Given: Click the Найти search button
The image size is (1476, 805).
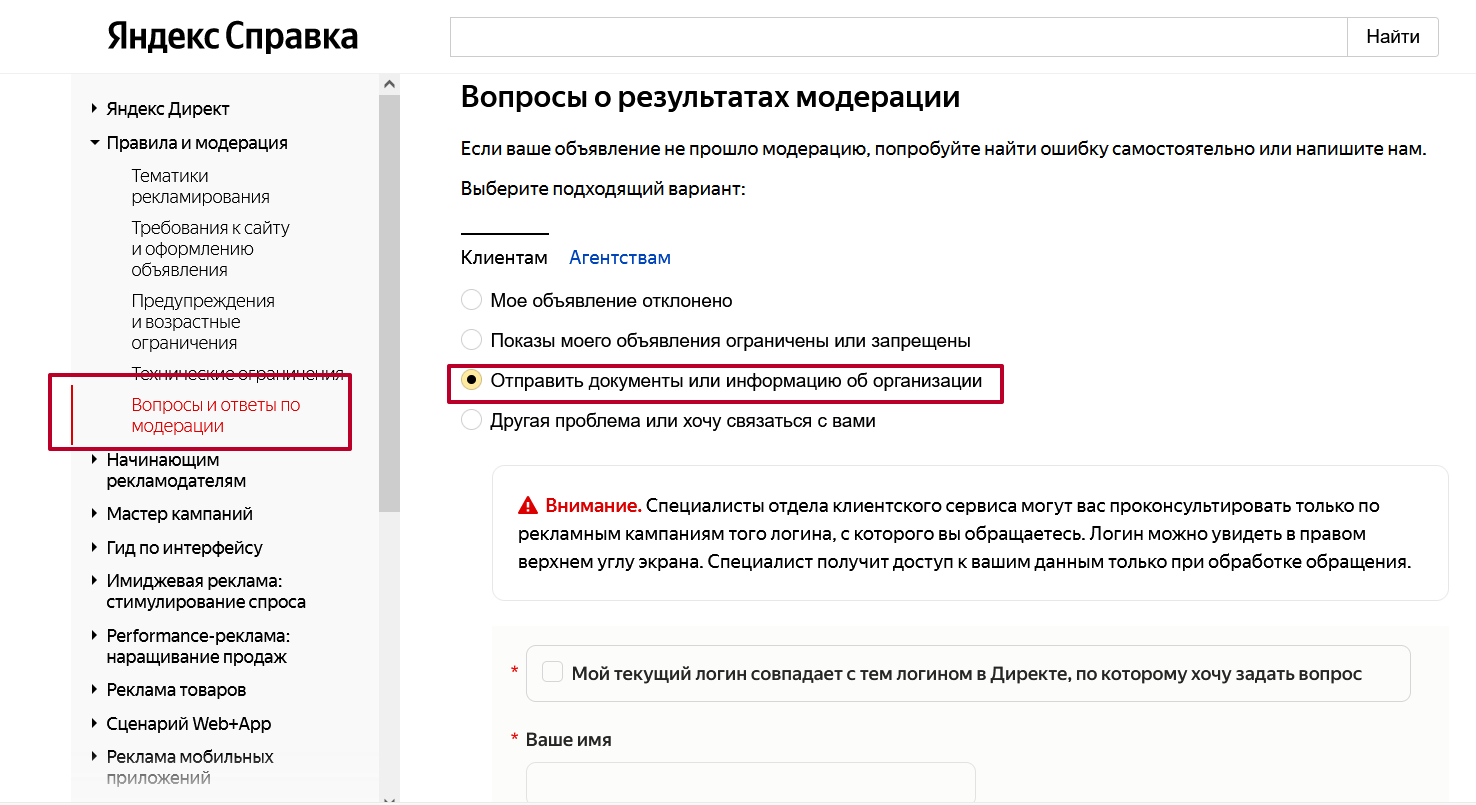Looking at the screenshot, I should coord(1393,37).
